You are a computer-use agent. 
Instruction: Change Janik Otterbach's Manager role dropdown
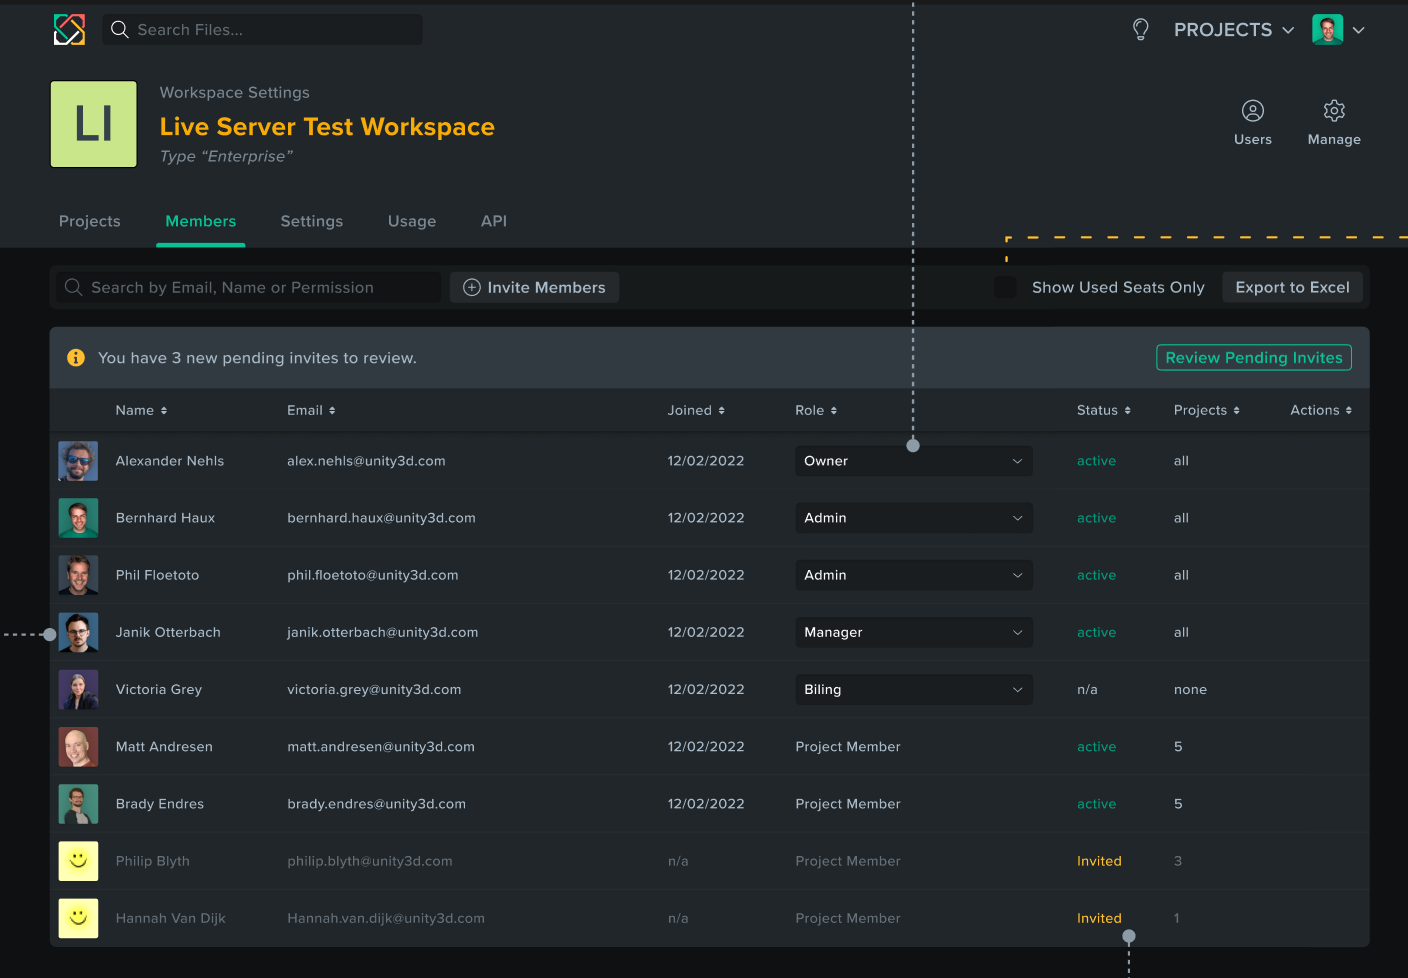coord(913,633)
